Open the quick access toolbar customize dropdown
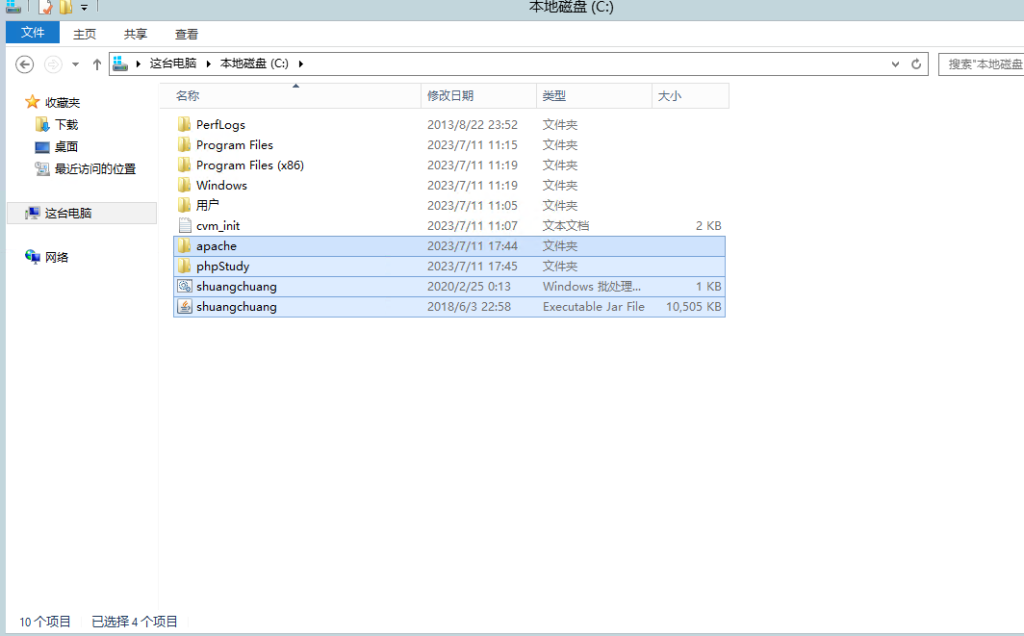1024x636 pixels. pos(85,8)
